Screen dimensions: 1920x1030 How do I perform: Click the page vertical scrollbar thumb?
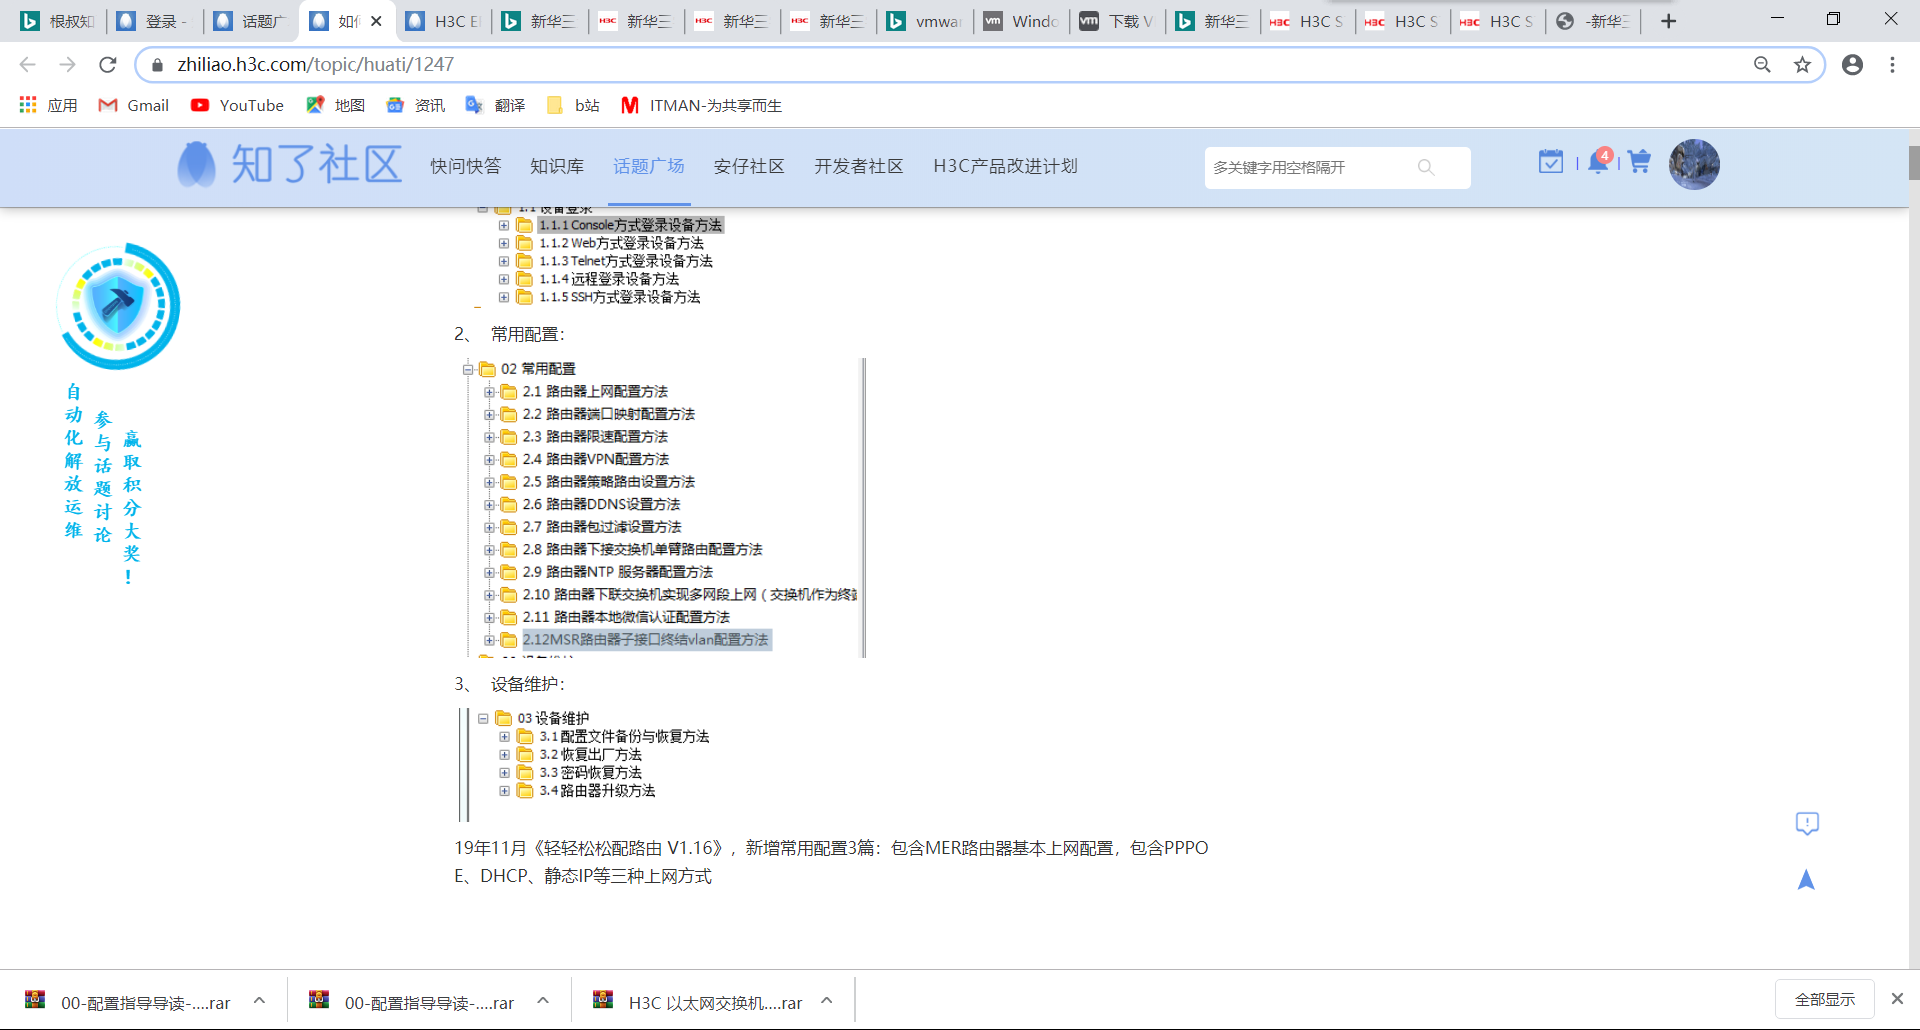tap(1914, 163)
